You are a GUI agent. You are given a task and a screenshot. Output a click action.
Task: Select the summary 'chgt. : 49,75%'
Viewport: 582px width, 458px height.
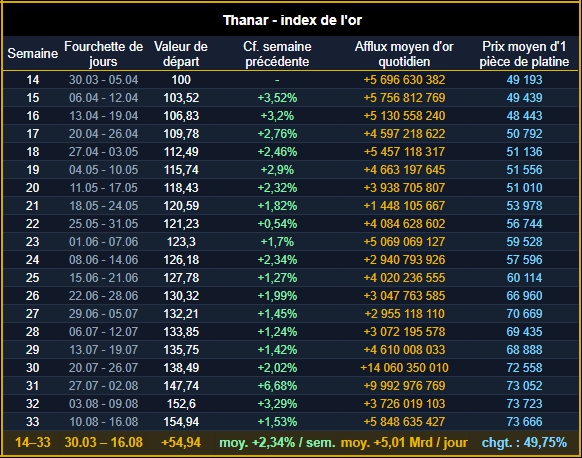tap(524, 442)
